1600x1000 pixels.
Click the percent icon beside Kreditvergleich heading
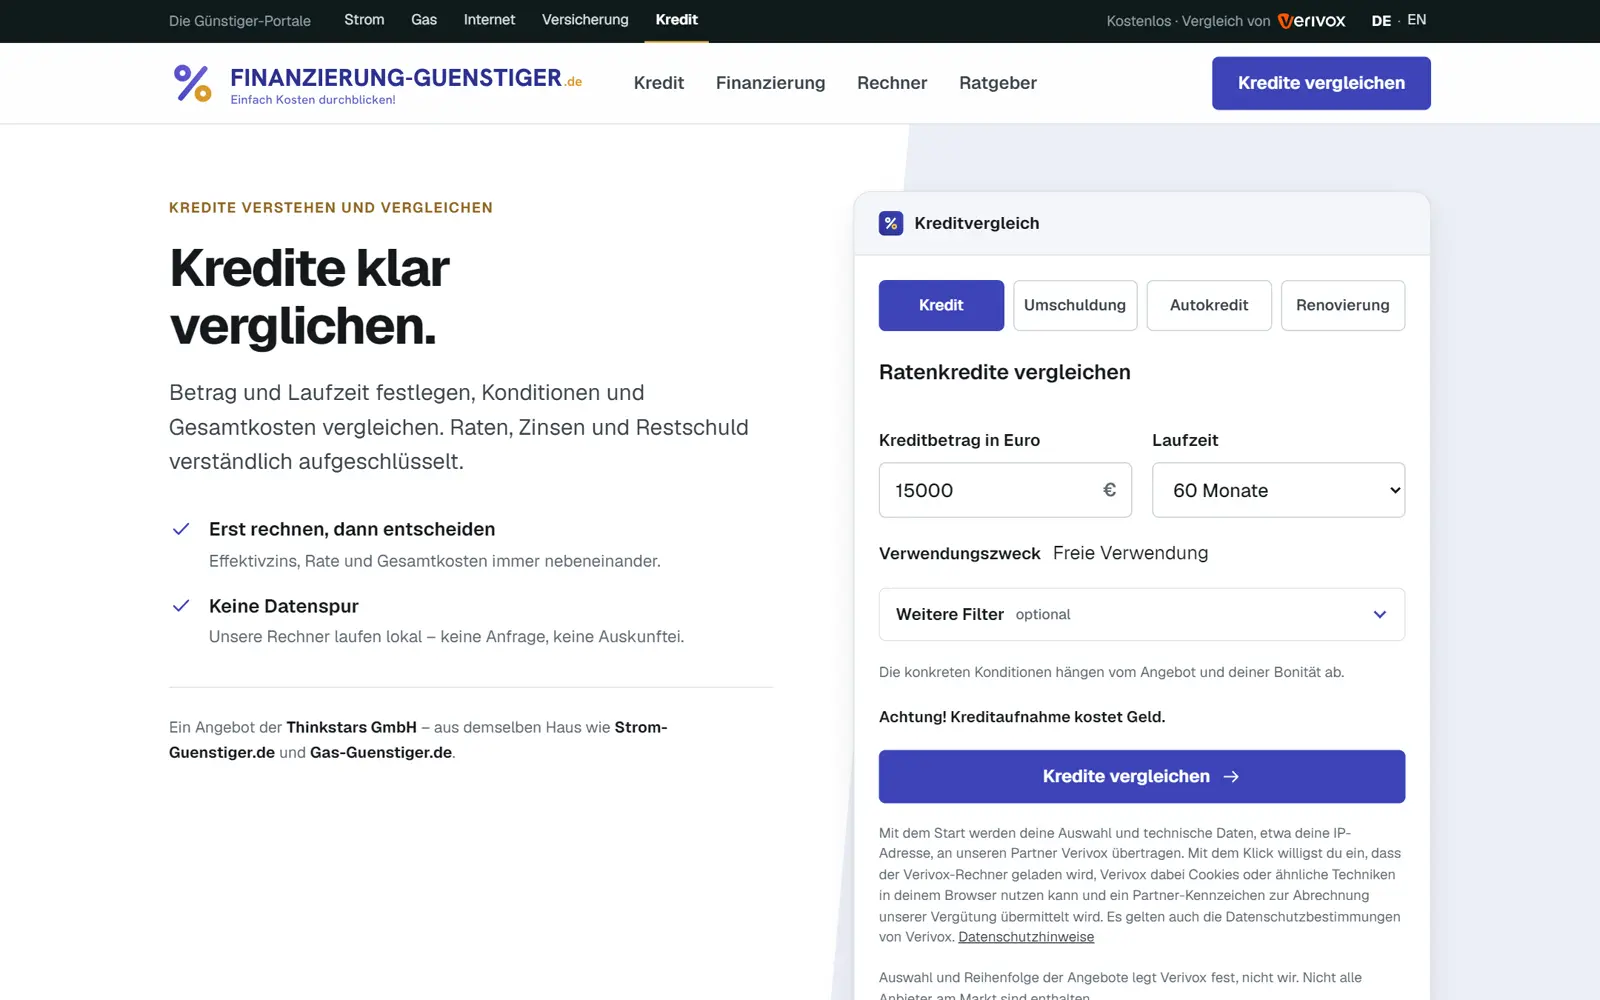(891, 223)
